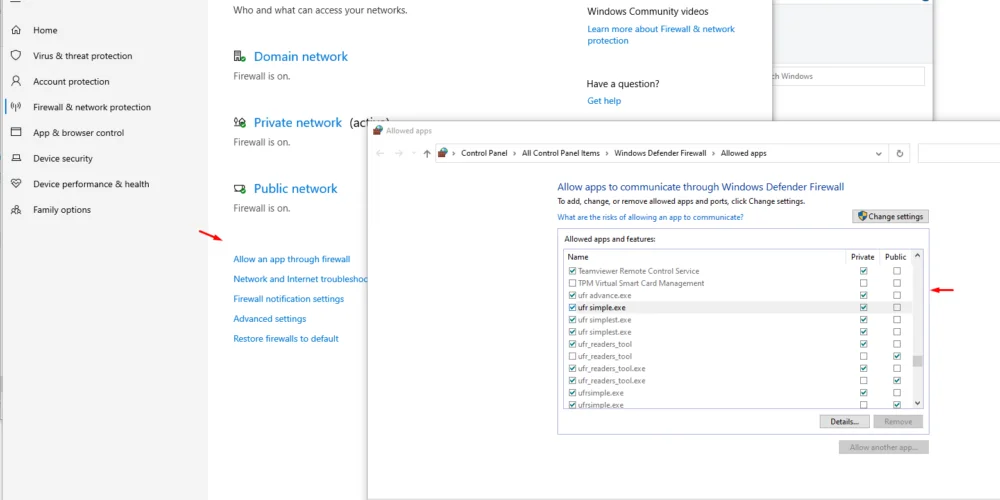Expand the chevron after Windows Defender Firewall breadcrumb
Screen dimensions: 1000x500
(x=714, y=154)
